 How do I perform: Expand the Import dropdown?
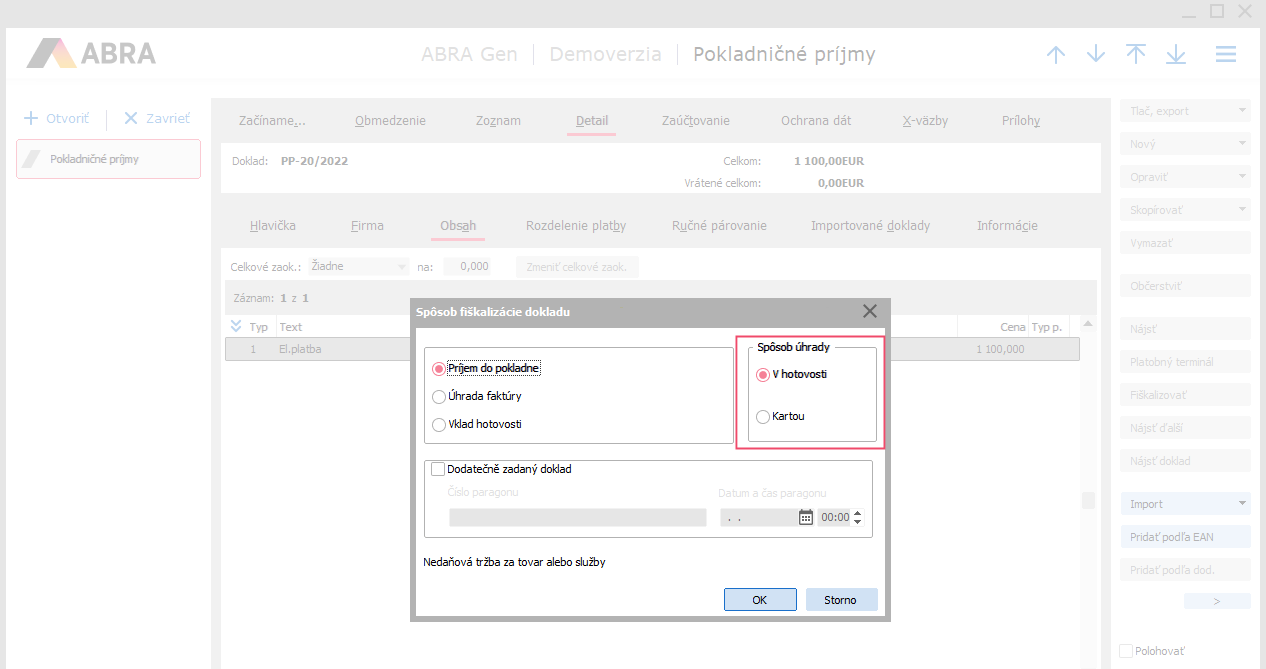[1243, 504]
